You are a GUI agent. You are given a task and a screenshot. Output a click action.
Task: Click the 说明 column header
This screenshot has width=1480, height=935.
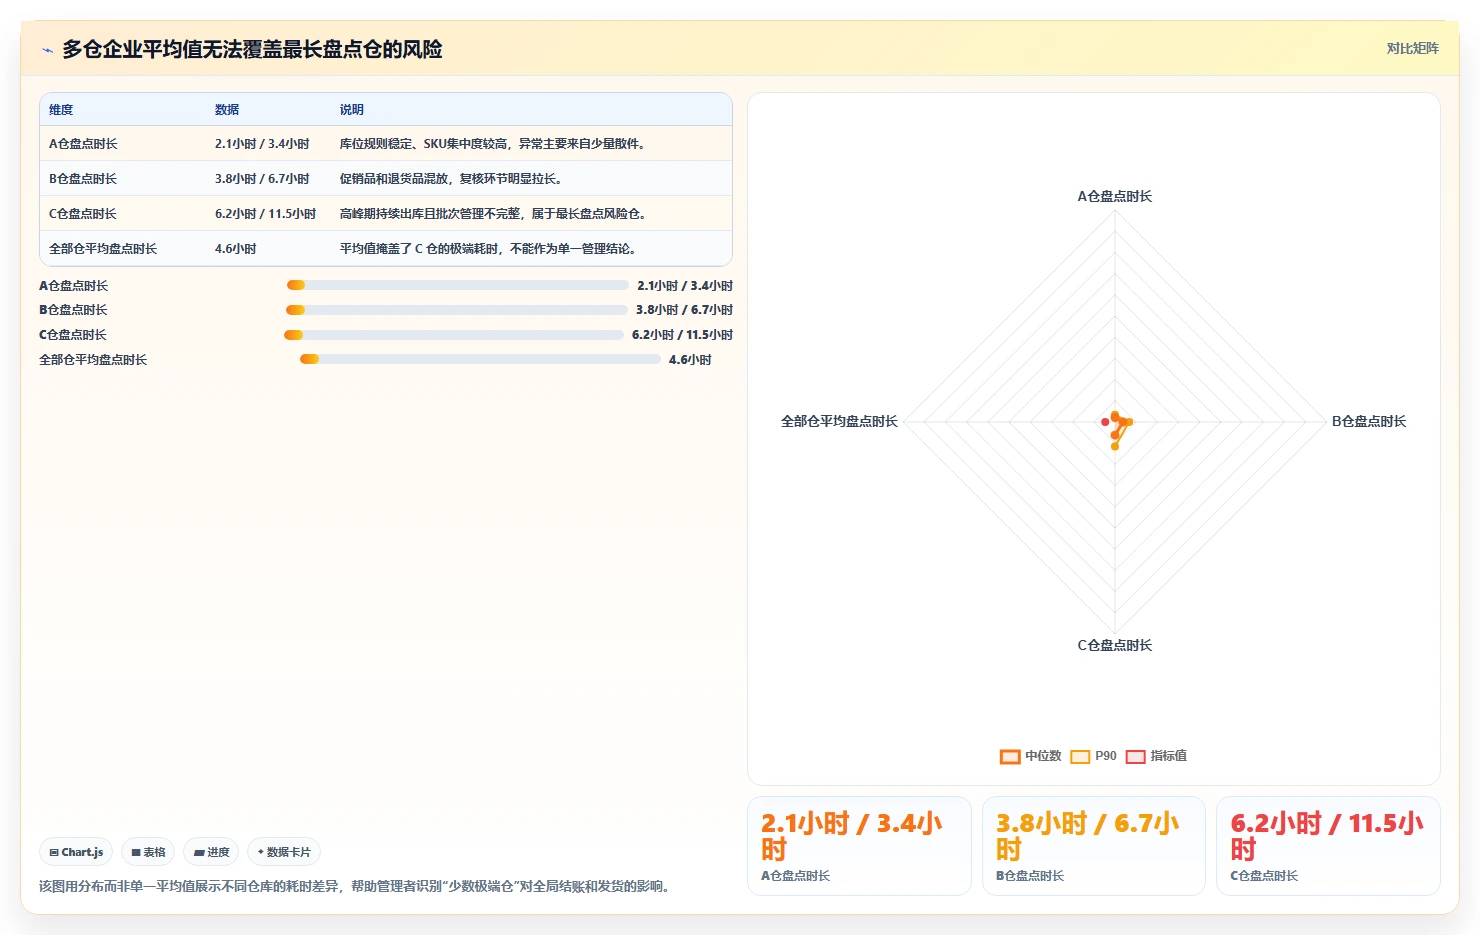coord(352,110)
